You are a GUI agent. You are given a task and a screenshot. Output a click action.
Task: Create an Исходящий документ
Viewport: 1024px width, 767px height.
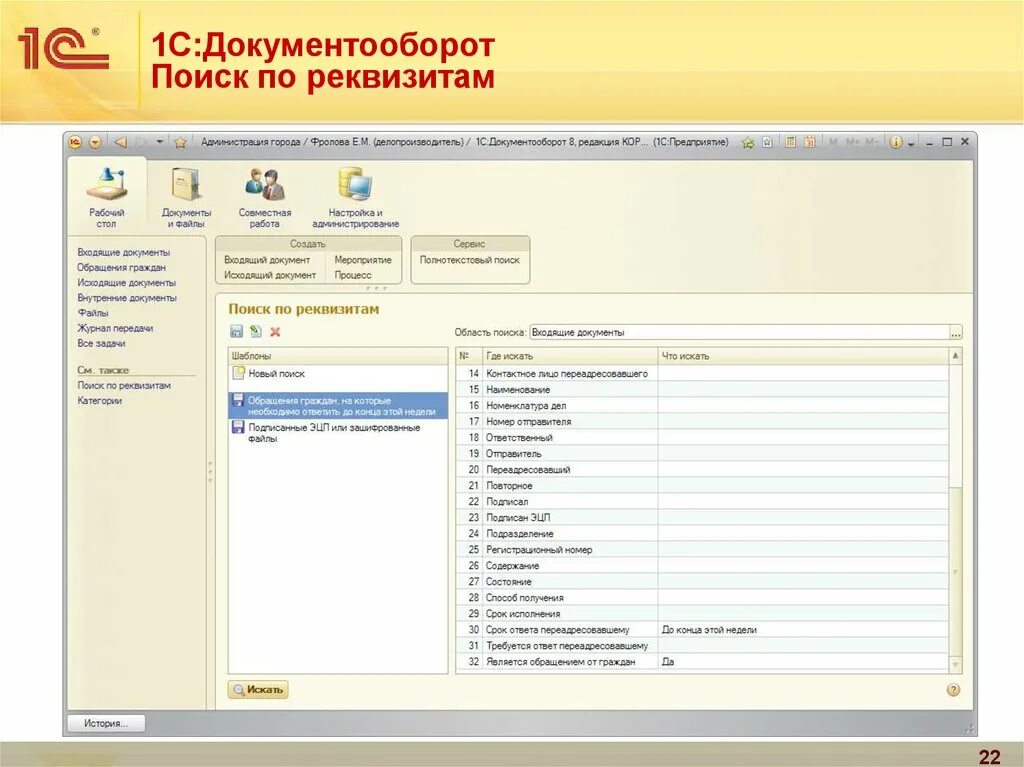tap(270, 275)
